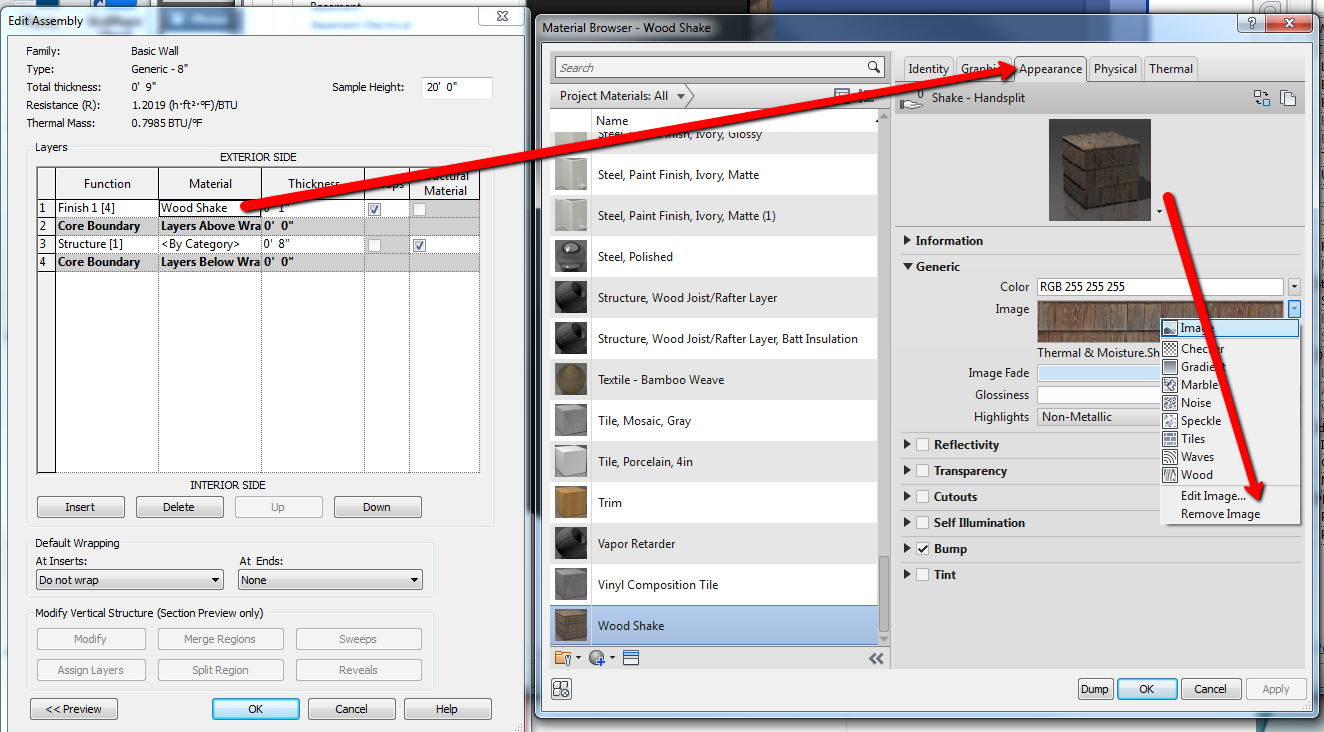Click the Apply button
The image size is (1324, 732).
tap(1276, 689)
